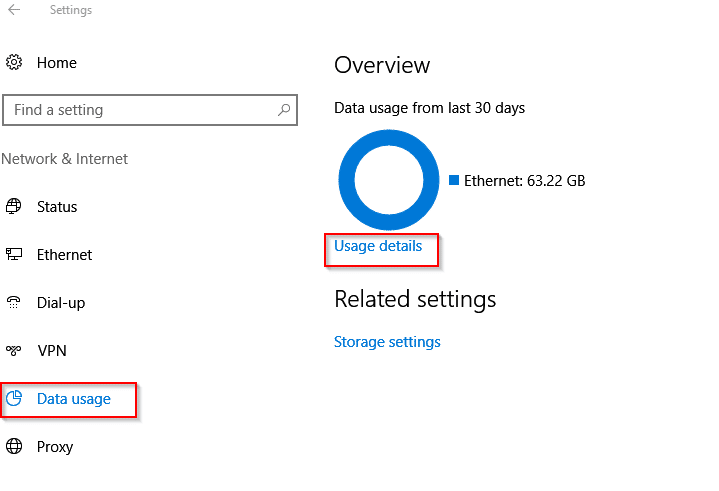The image size is (719, 491).
Task: Select the Proxy menu item
Action: click(55, 447)
